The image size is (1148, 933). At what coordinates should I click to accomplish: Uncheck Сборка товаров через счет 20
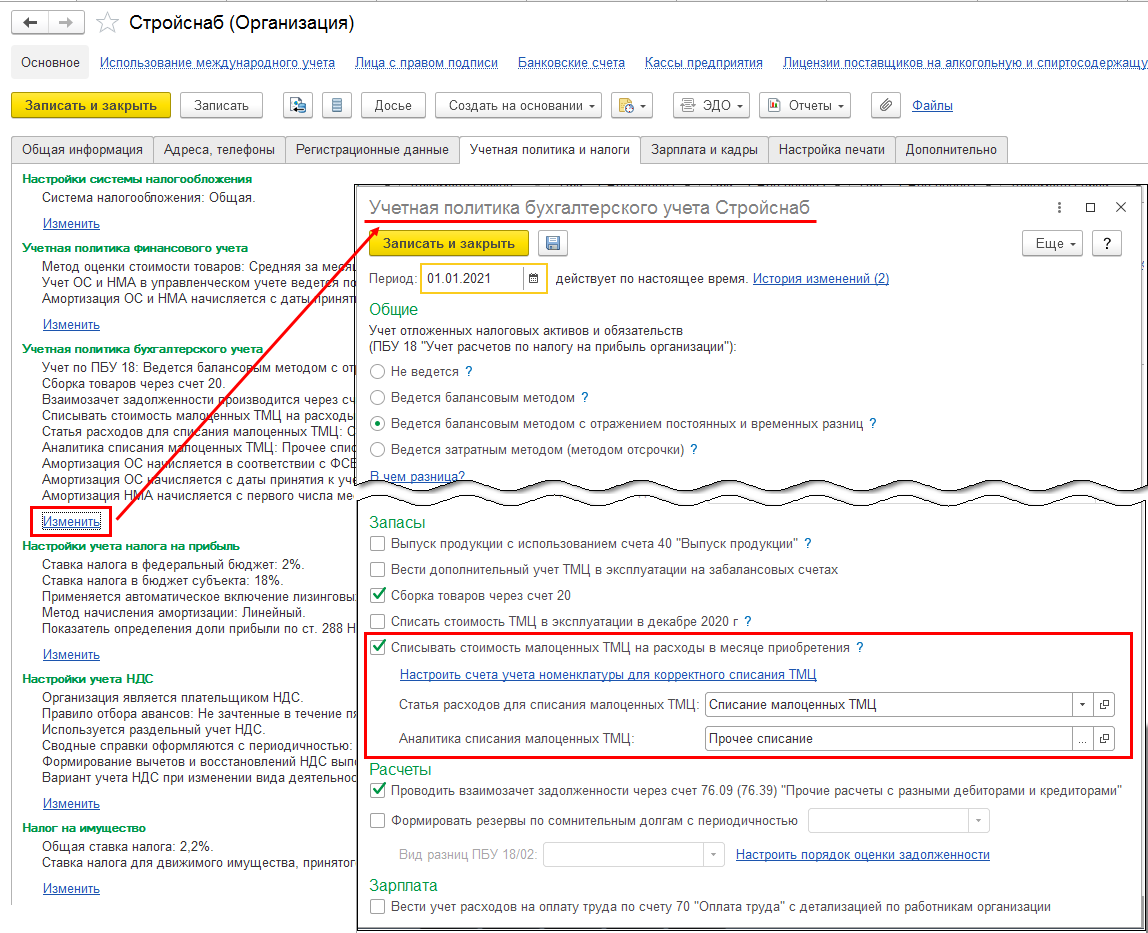coord(378,595)
